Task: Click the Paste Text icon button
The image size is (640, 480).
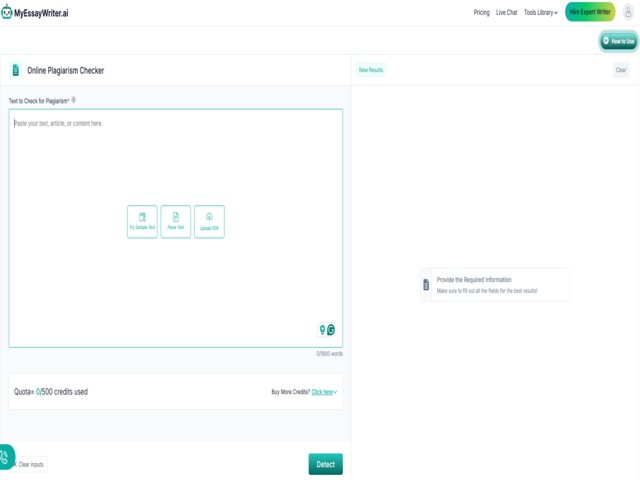Action: (175, 221)
